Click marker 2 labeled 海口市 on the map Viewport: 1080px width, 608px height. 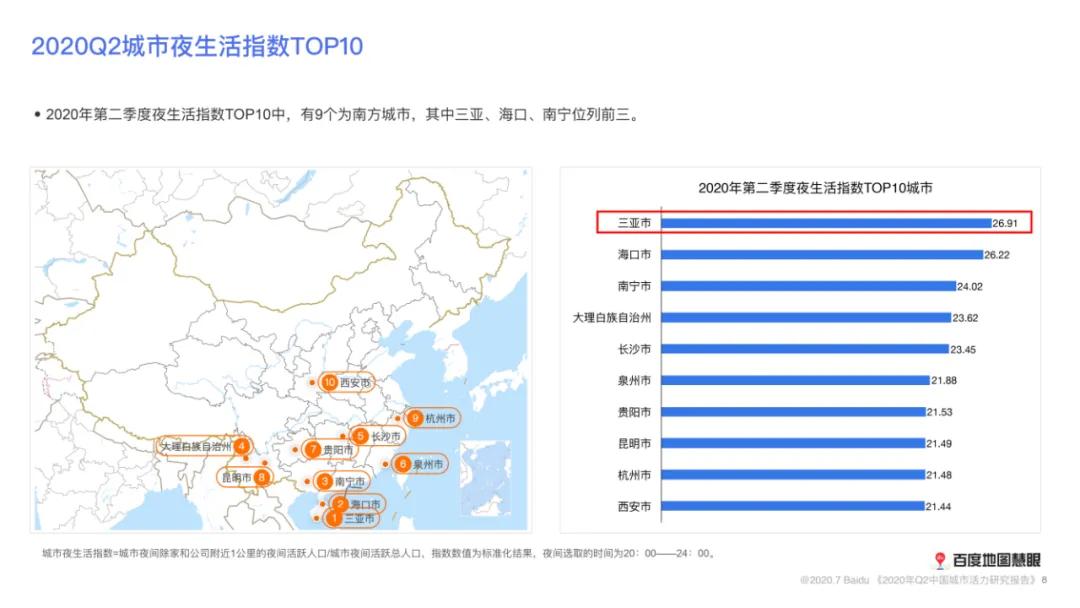click(340, 503)
